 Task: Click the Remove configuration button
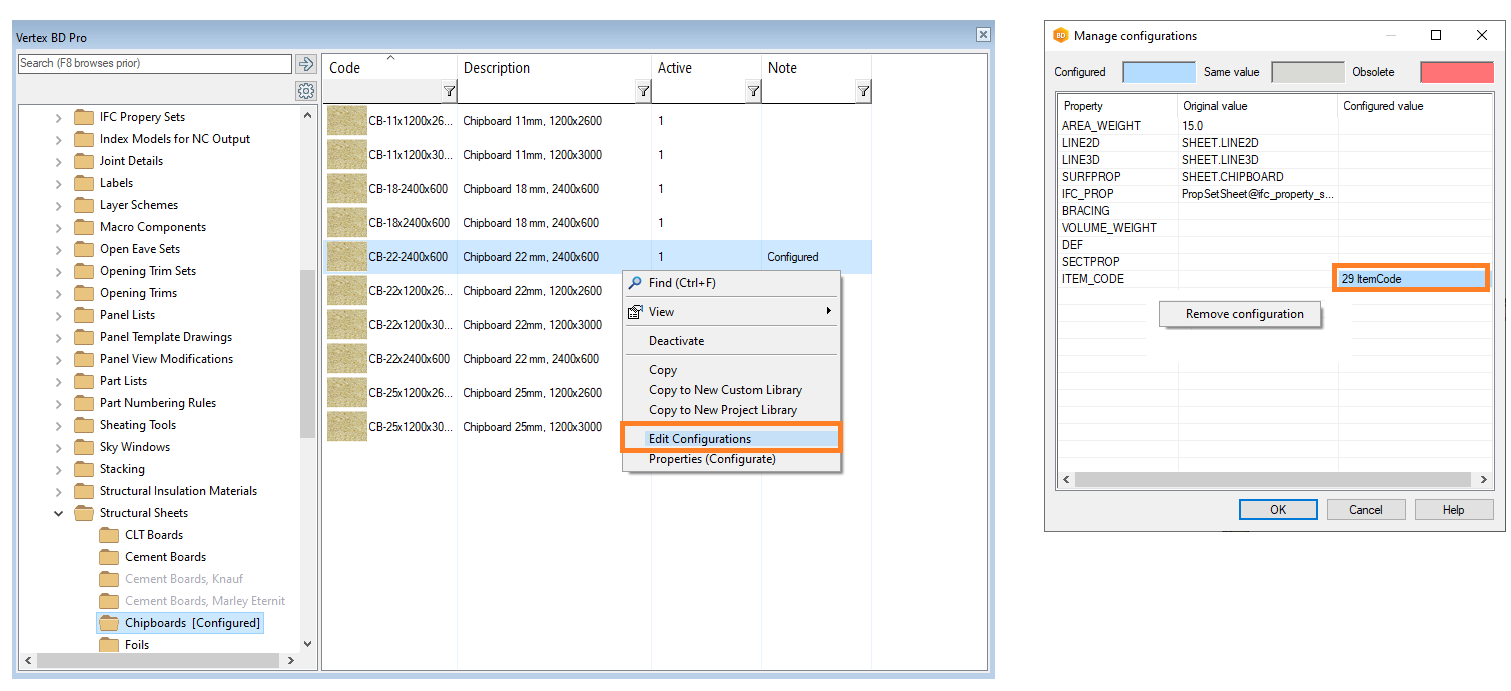(x=1244, y=314)
